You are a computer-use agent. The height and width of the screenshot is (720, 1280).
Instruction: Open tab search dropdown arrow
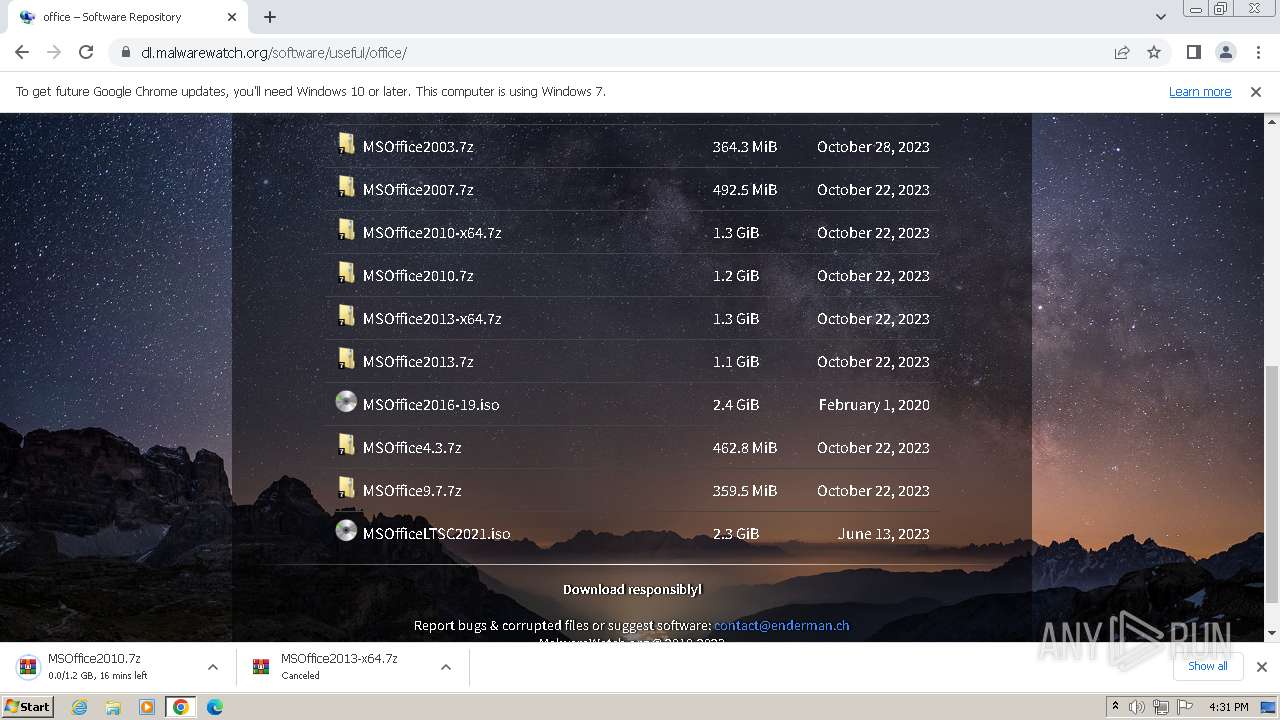coord(1160,17)
